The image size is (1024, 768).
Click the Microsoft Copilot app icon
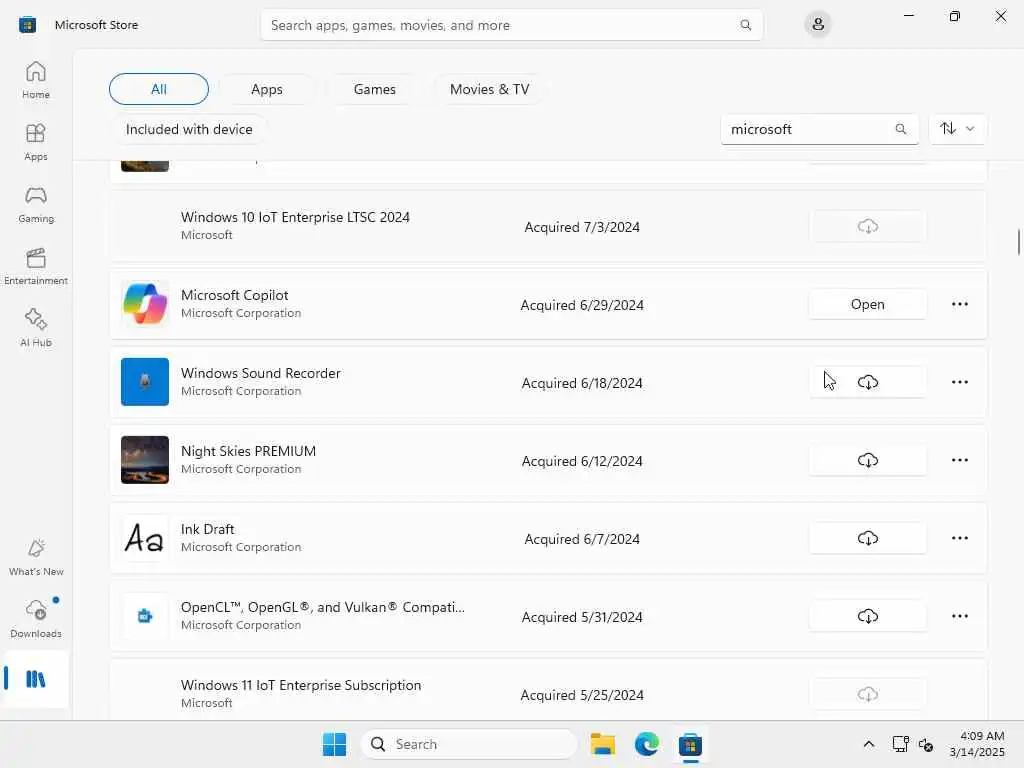(145, 304)
